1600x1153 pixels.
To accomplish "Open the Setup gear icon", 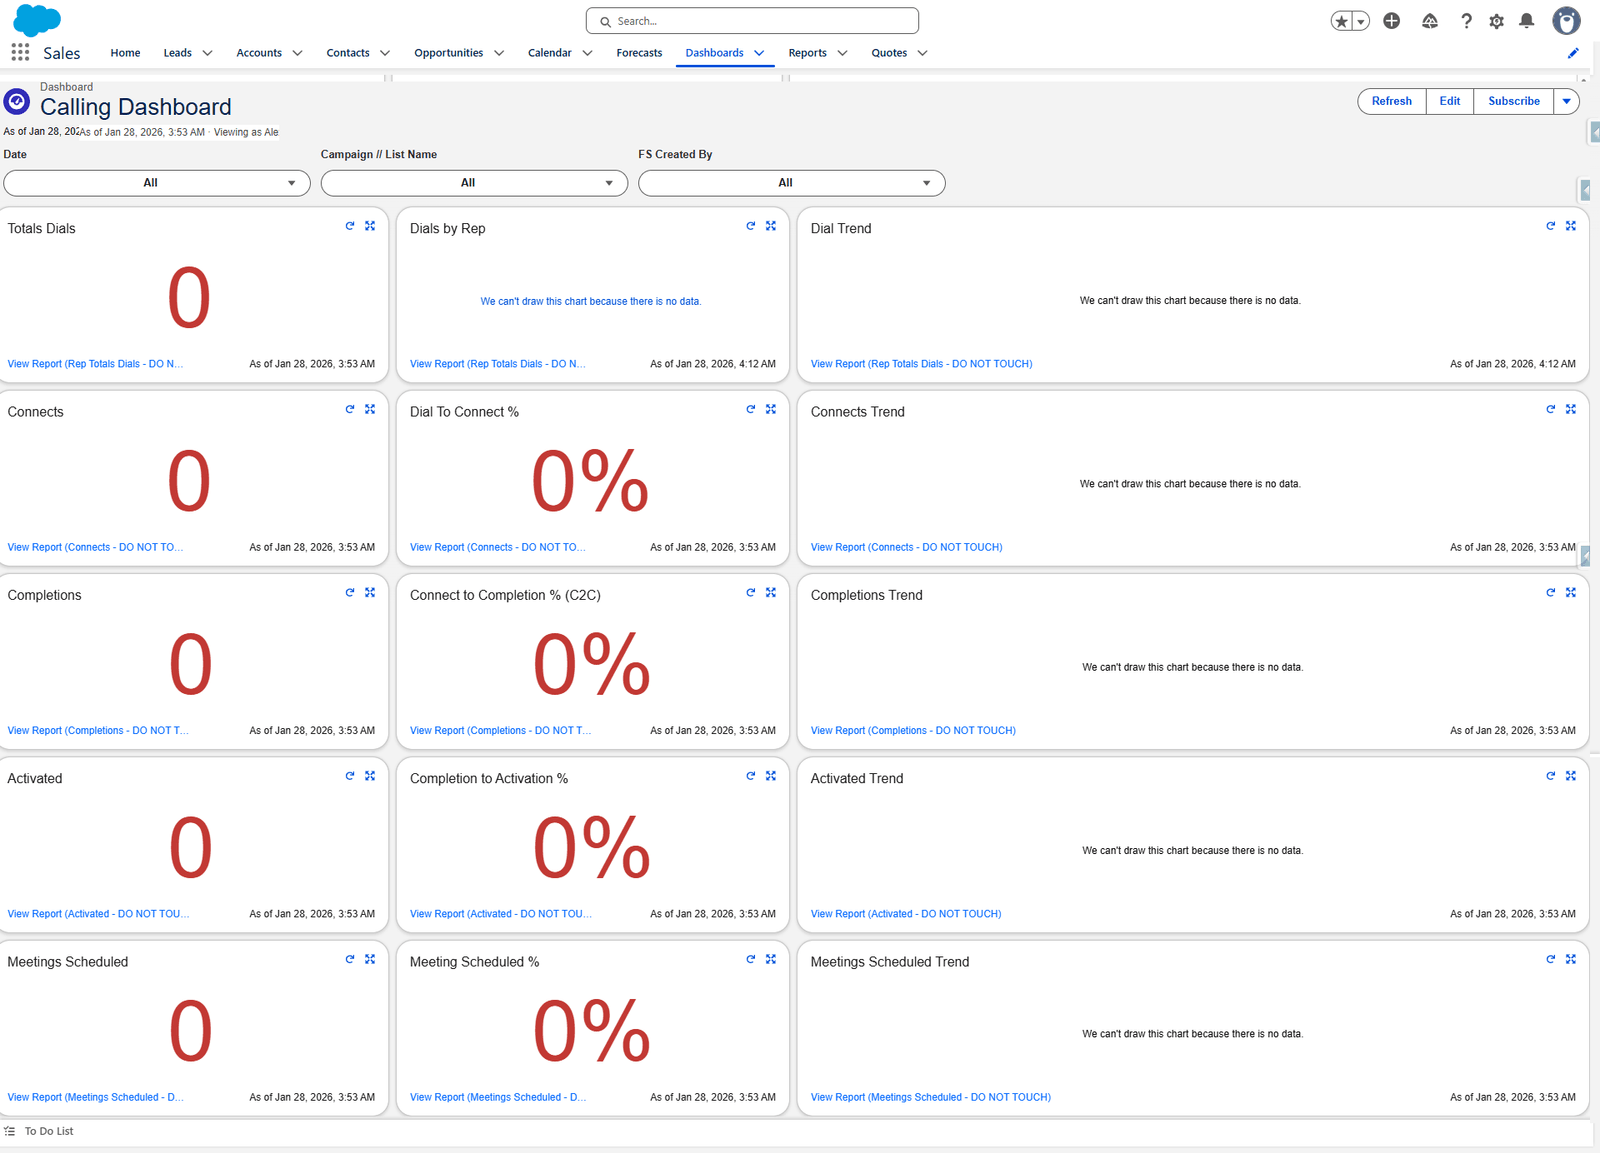I will [x=1496, y=21].
